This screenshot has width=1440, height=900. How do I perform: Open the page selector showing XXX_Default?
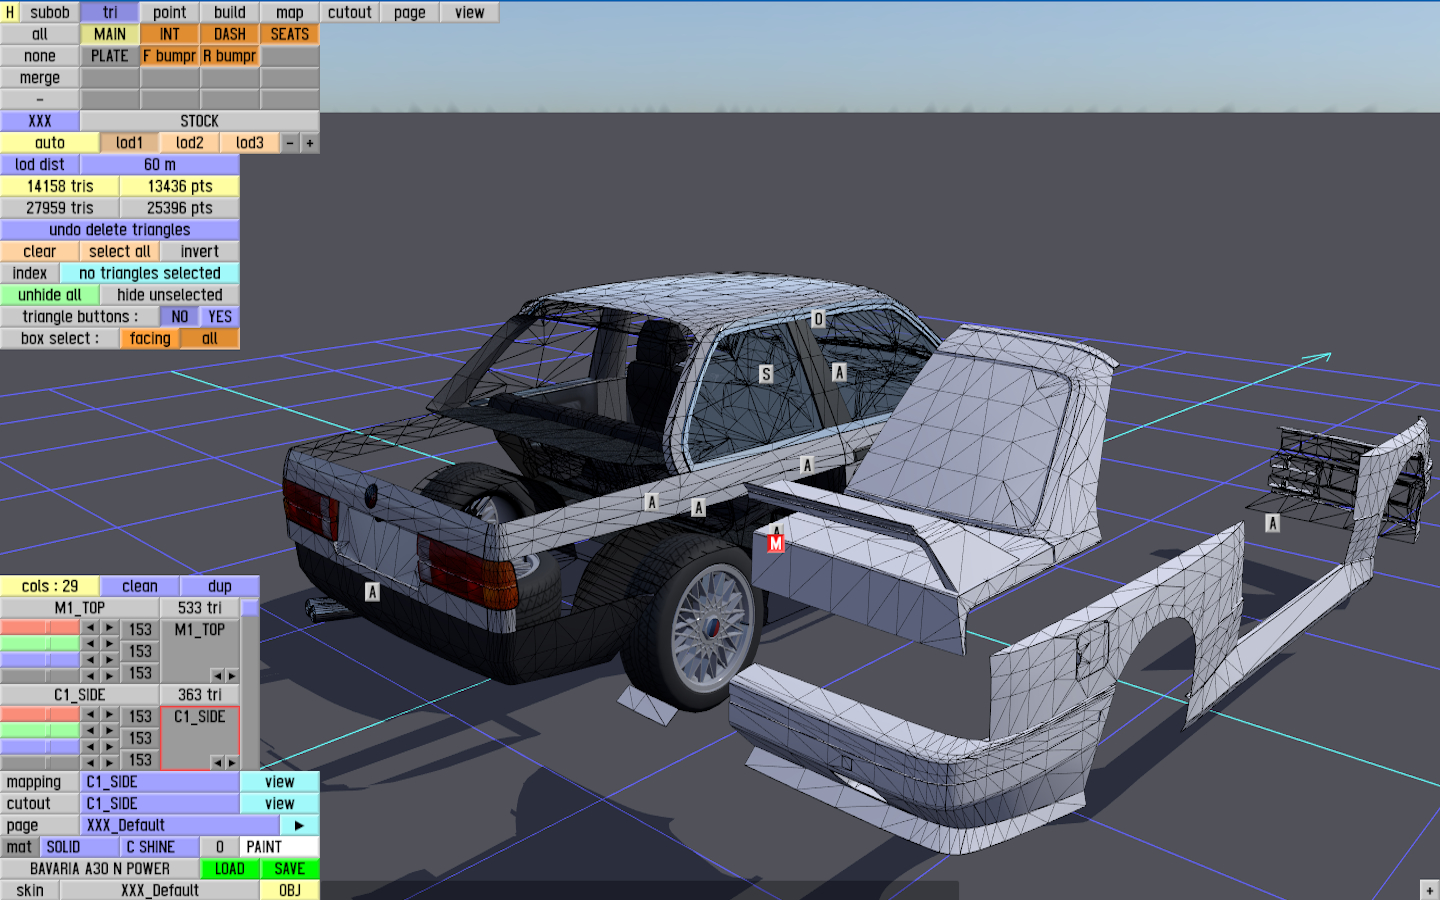(x=180, y=825)
